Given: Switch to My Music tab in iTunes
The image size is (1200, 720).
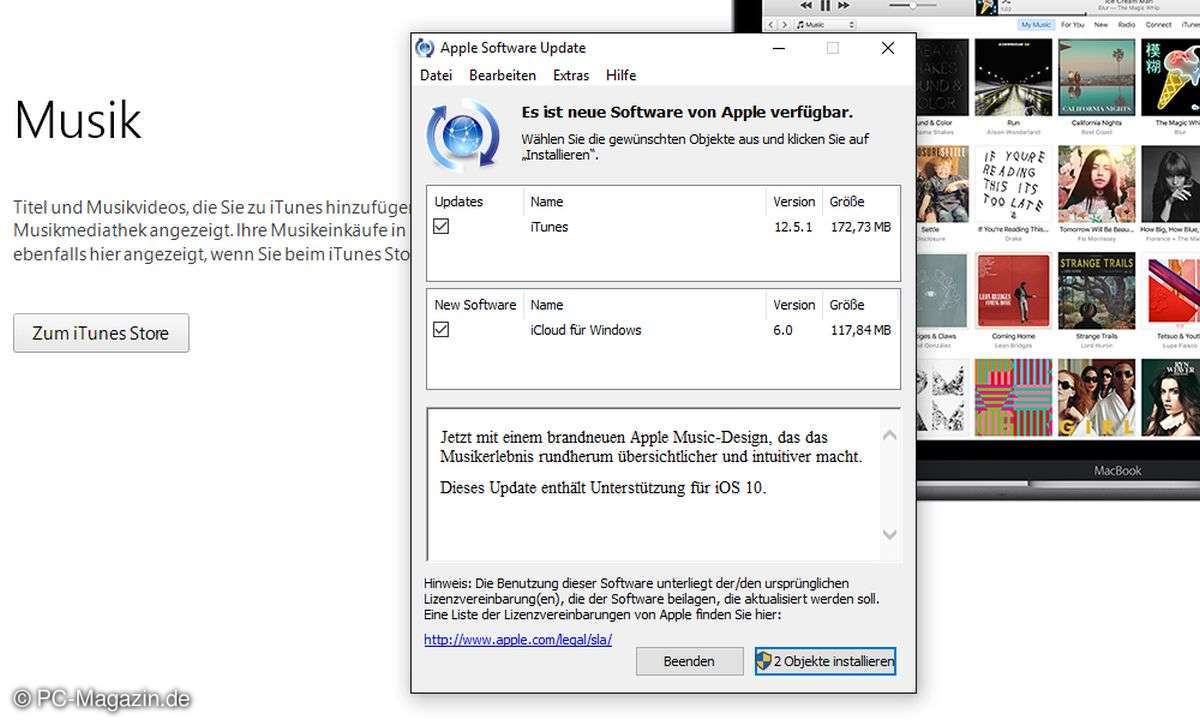Looking at the screenshot, I should click(x=1036, y=25).
